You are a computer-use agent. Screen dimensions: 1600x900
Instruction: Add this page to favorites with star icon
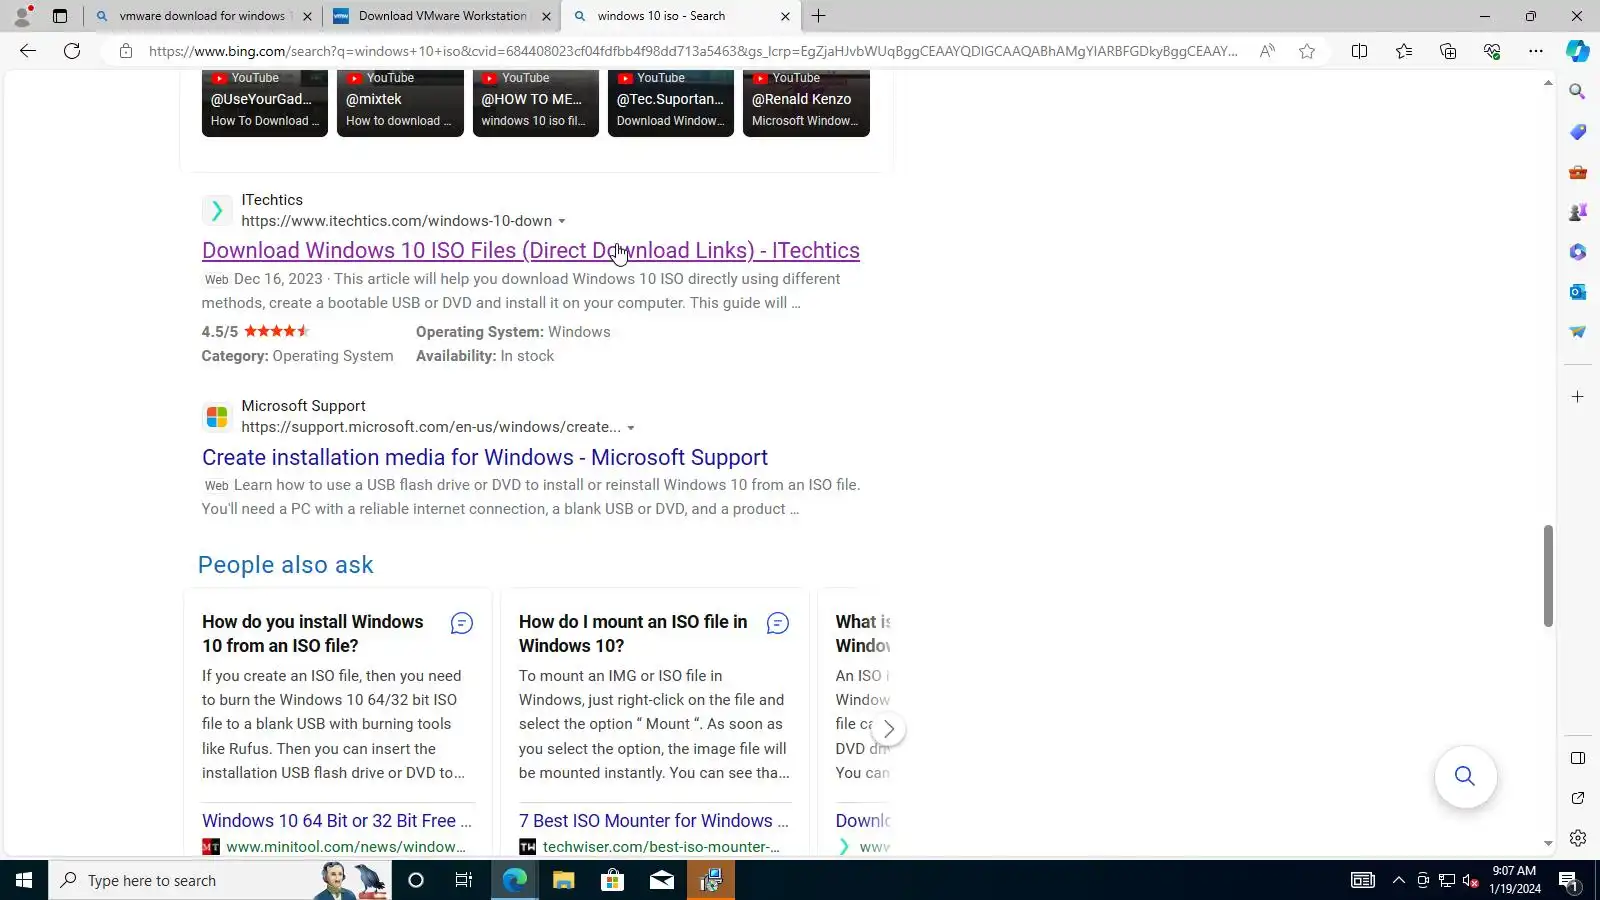tap(1307, 51)
